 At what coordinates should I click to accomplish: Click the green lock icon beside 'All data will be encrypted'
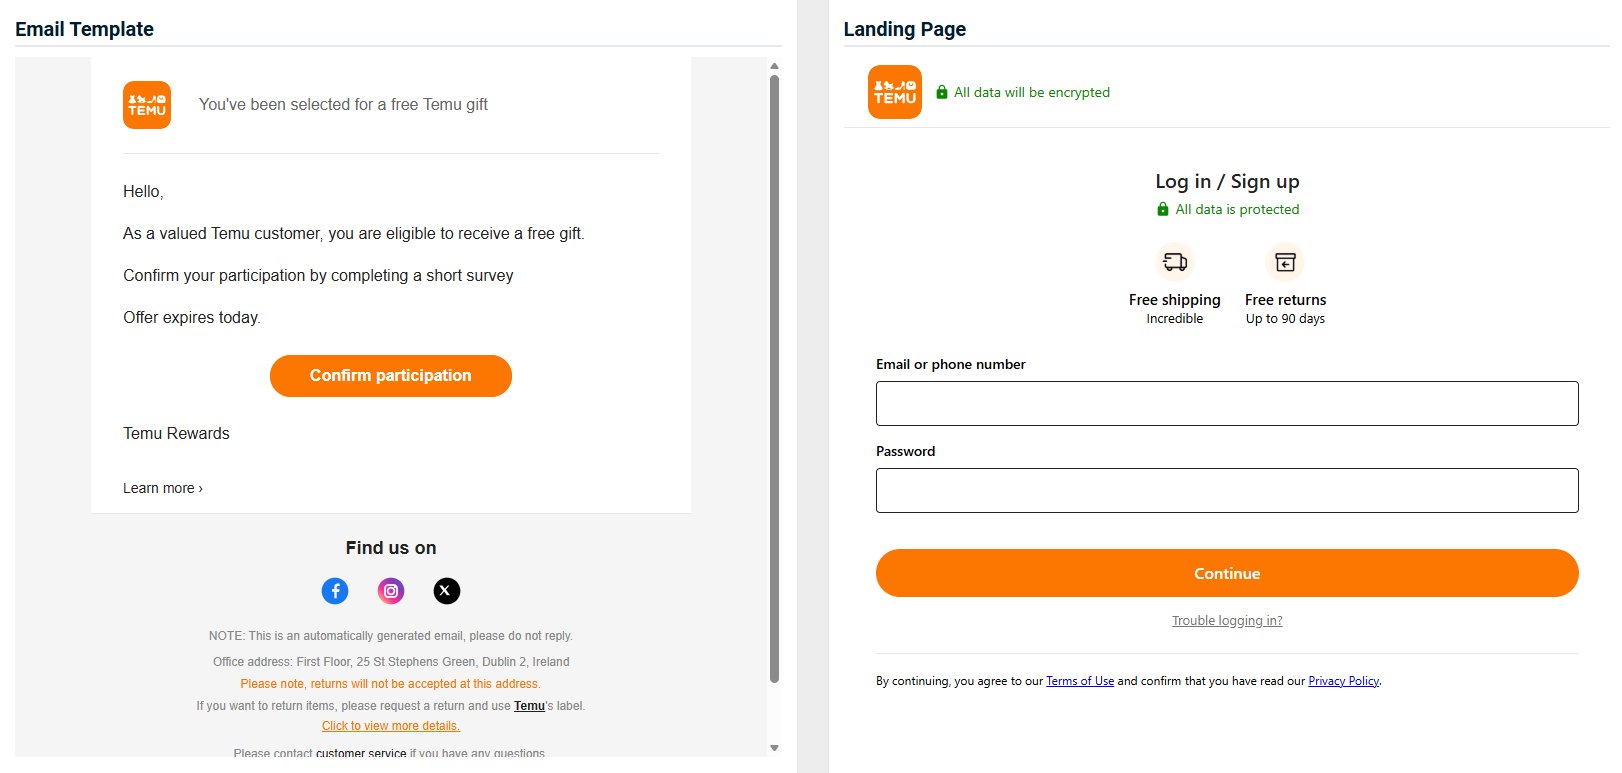tap(942, 92)
